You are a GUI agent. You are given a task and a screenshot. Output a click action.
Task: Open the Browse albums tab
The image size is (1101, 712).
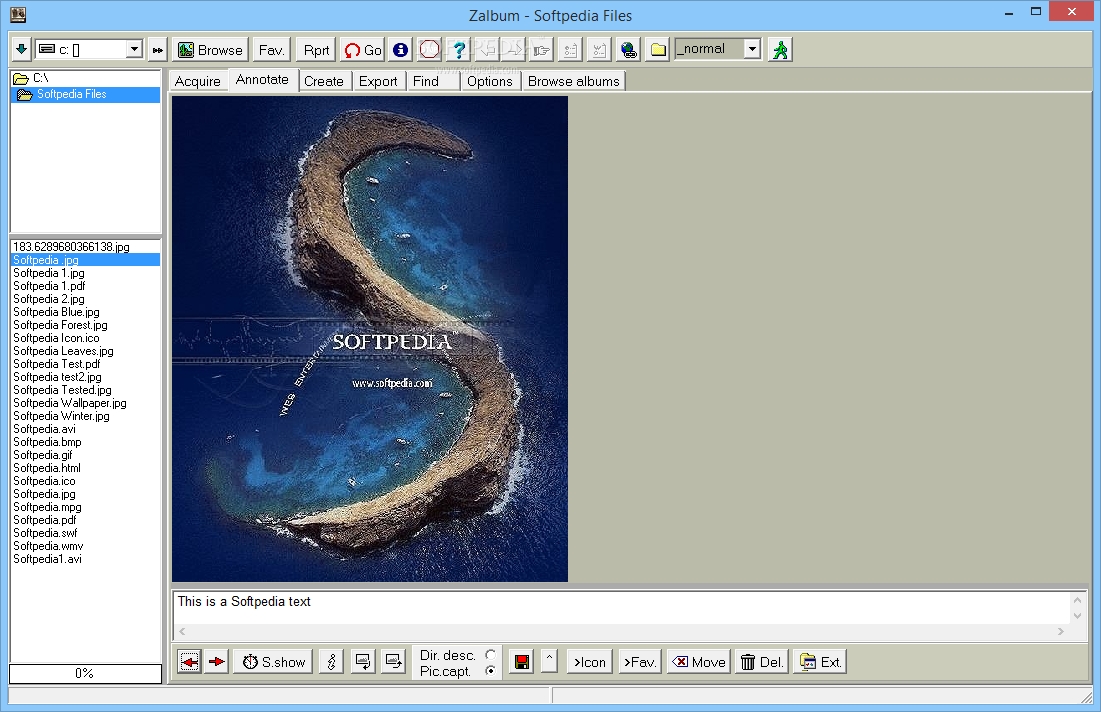point(574,81)
